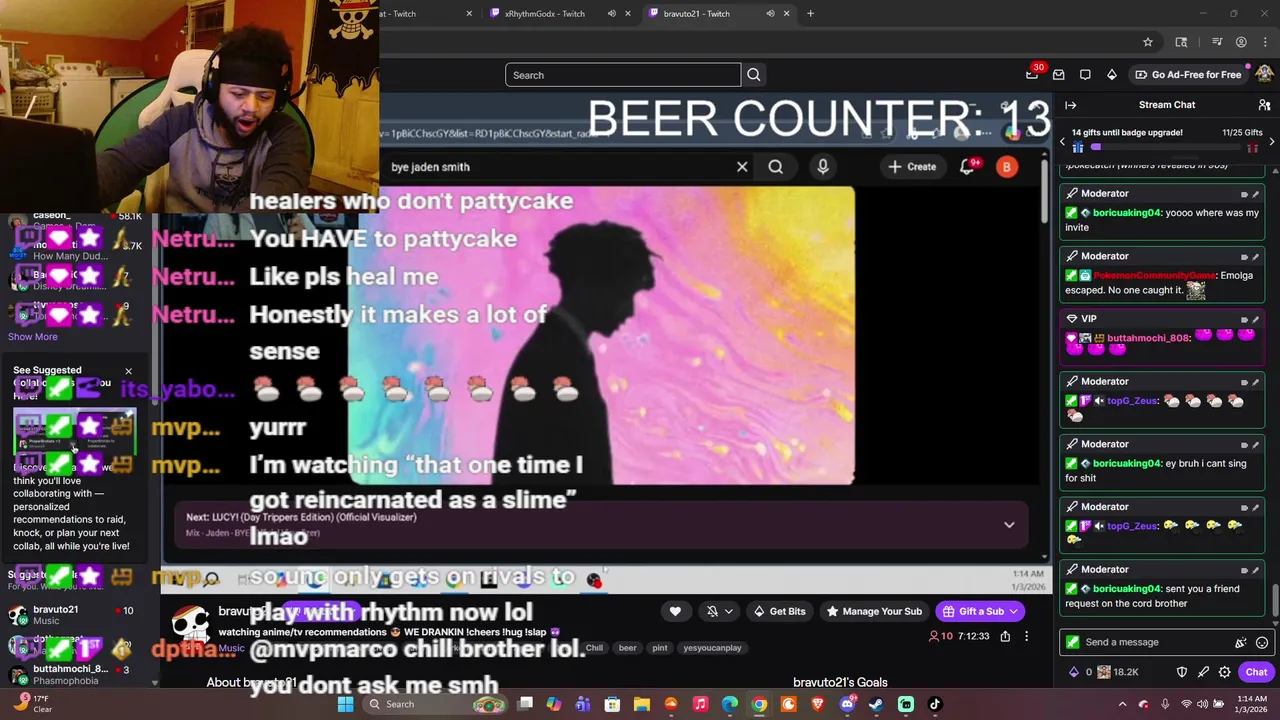Open the taskbar volume speaker icon
The image size is (1280, 720).
point(1205,704)
